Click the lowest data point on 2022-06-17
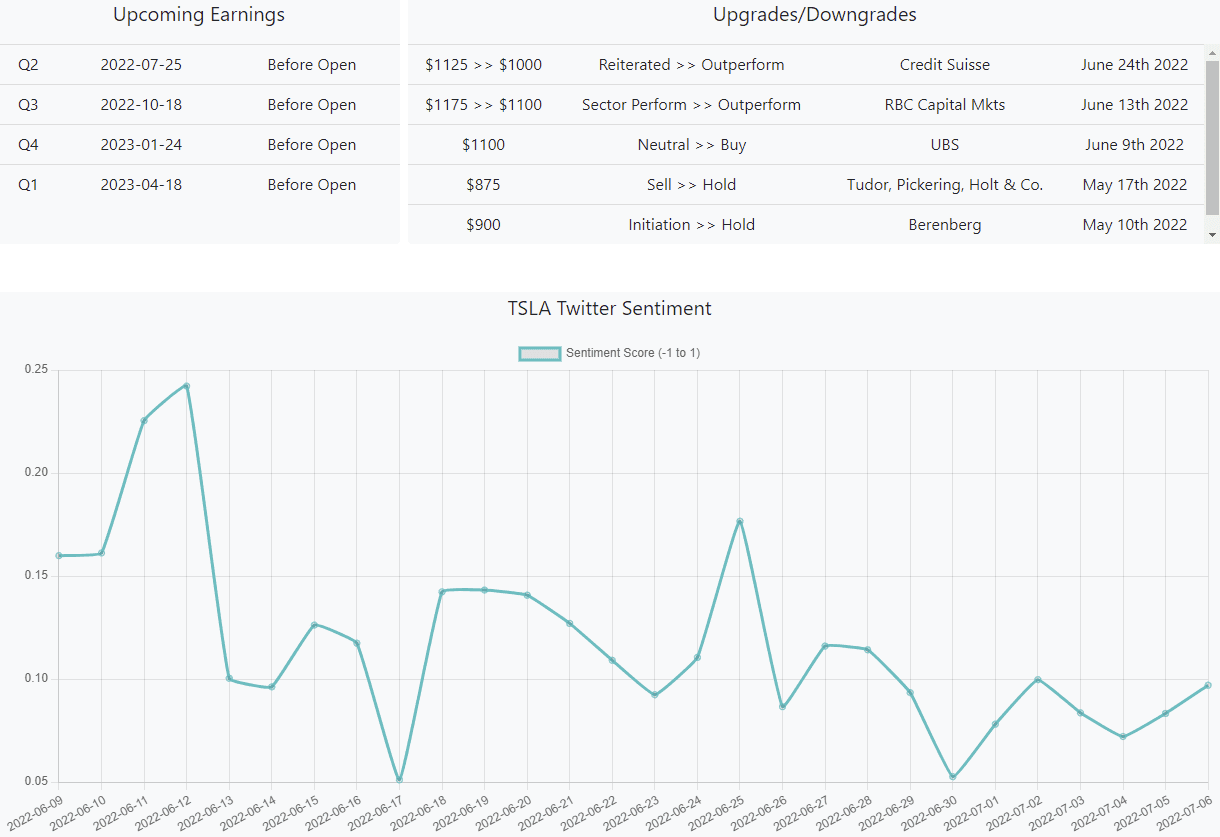Image resolution: width=1220 pixels, height=837 pixels. (399, 780)
